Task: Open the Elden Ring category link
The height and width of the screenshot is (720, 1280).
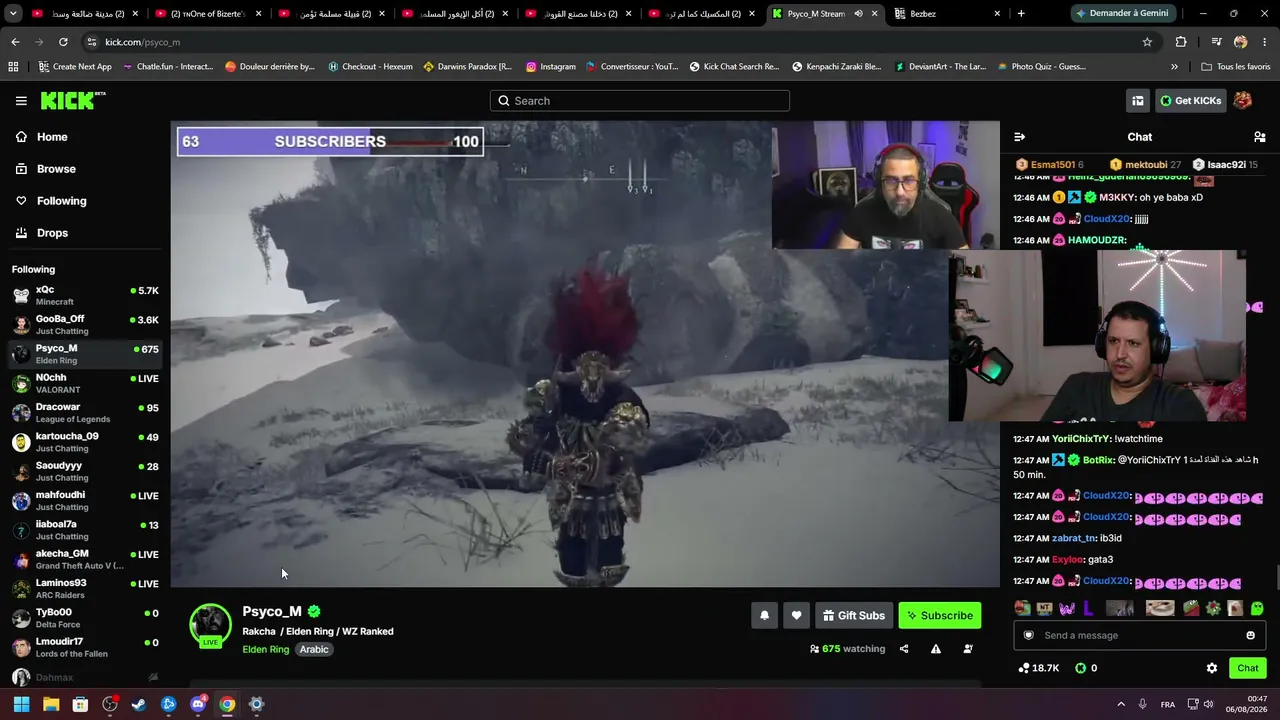Action: point(265,649)
